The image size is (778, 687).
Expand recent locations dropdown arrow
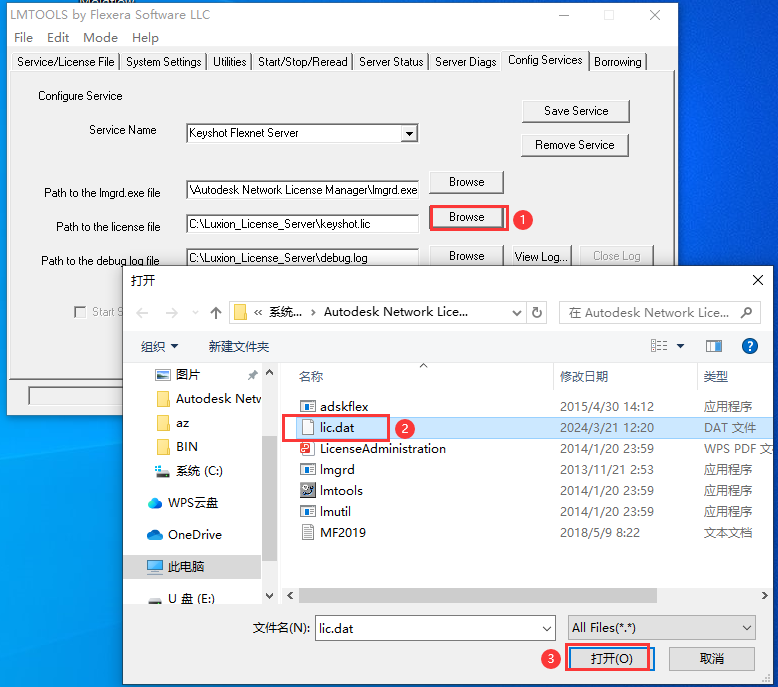[195, 313]
